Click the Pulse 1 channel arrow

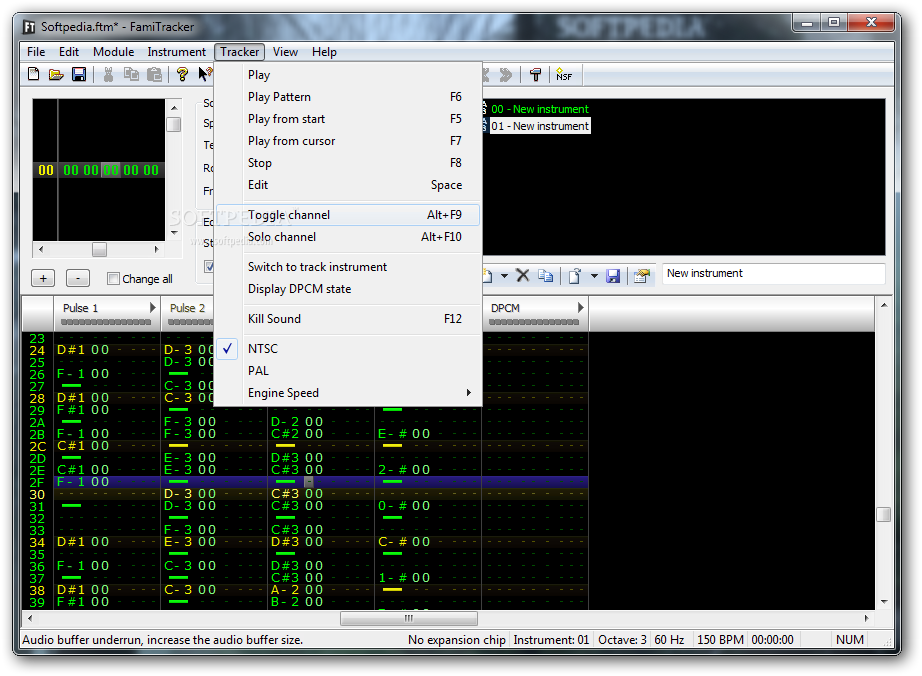click(152, 307)
